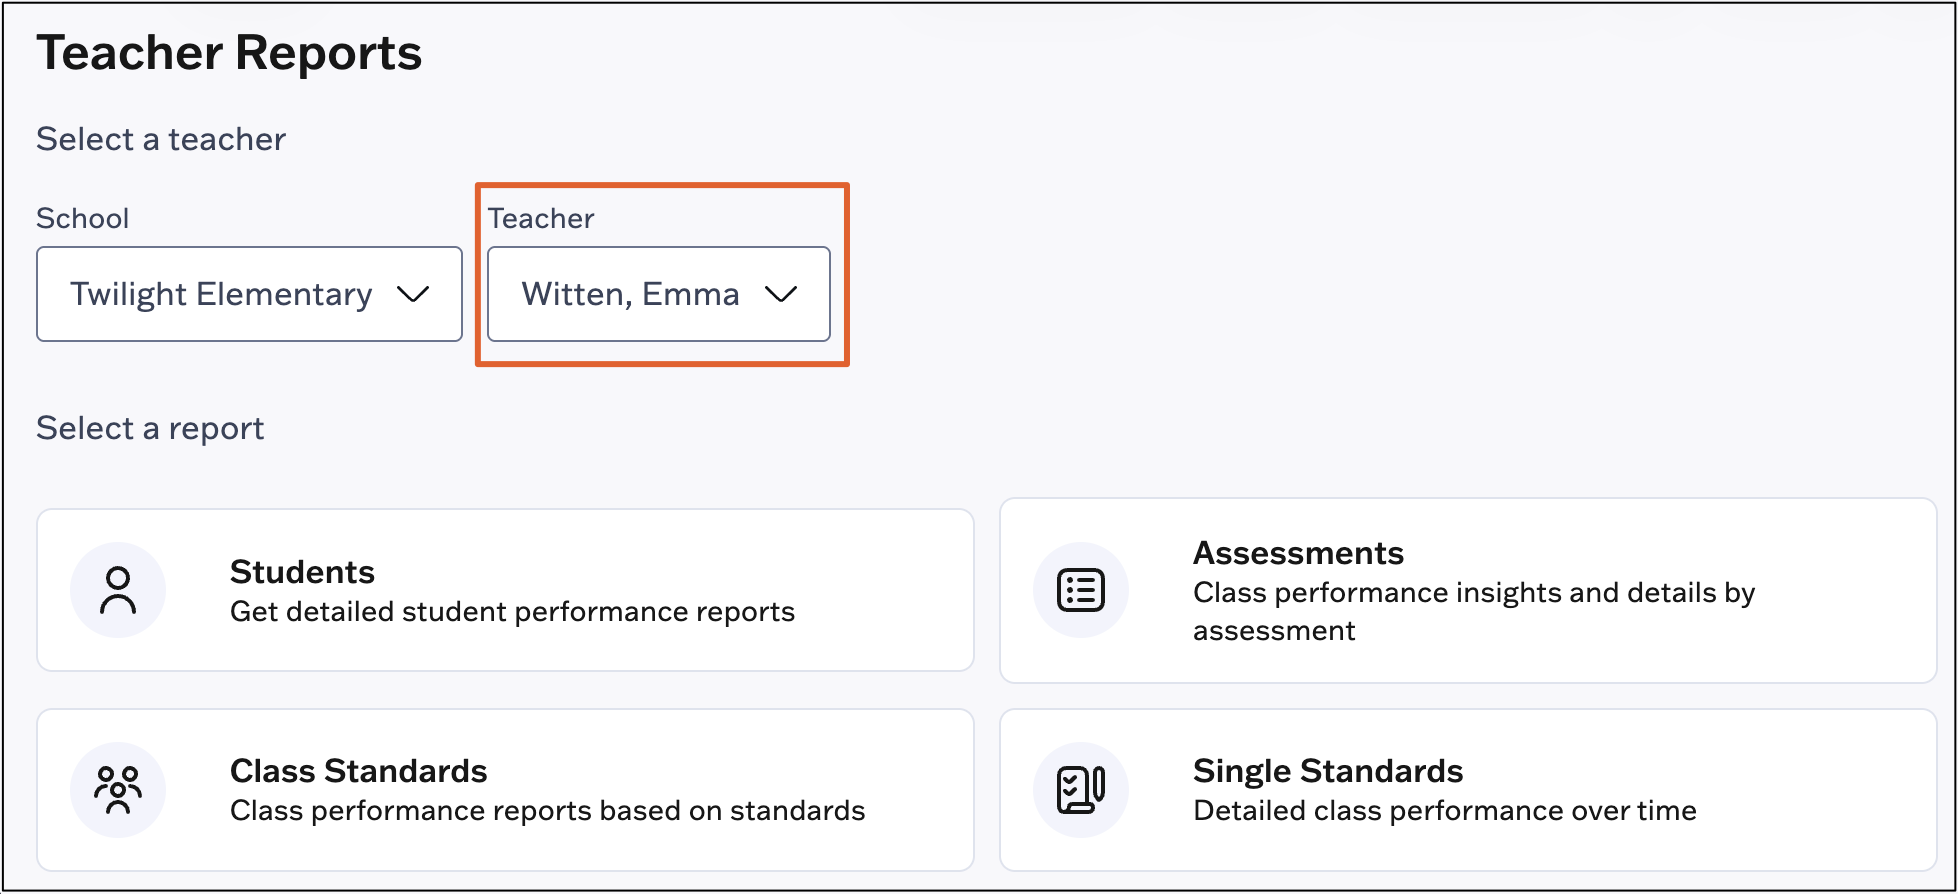
Task: Click 'Class performance reports based on standards'
Action: pyautogui.click(x=547, y=811)
